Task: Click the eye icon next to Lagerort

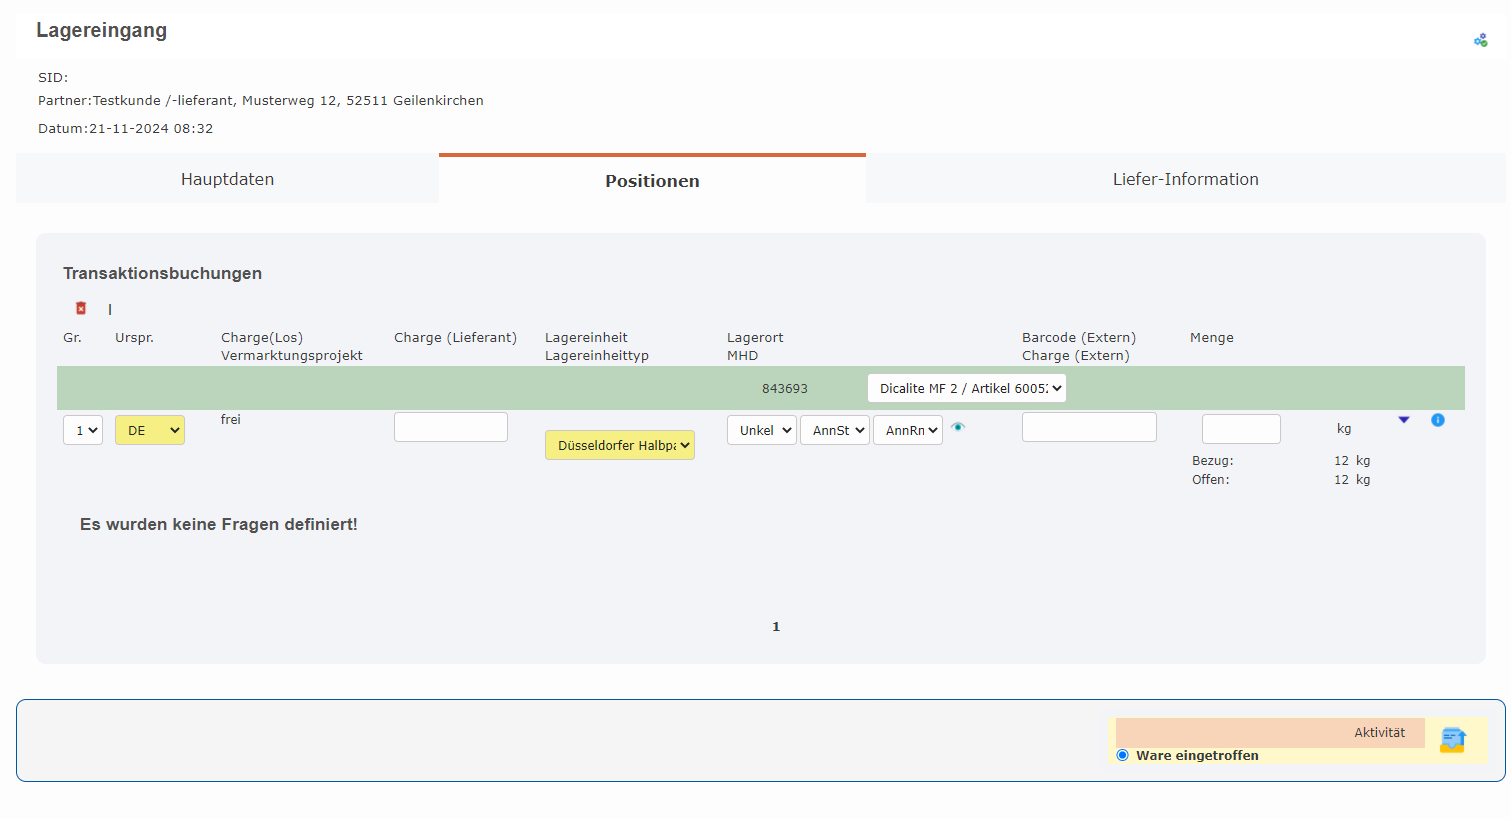Action: (x=958, y=427)
